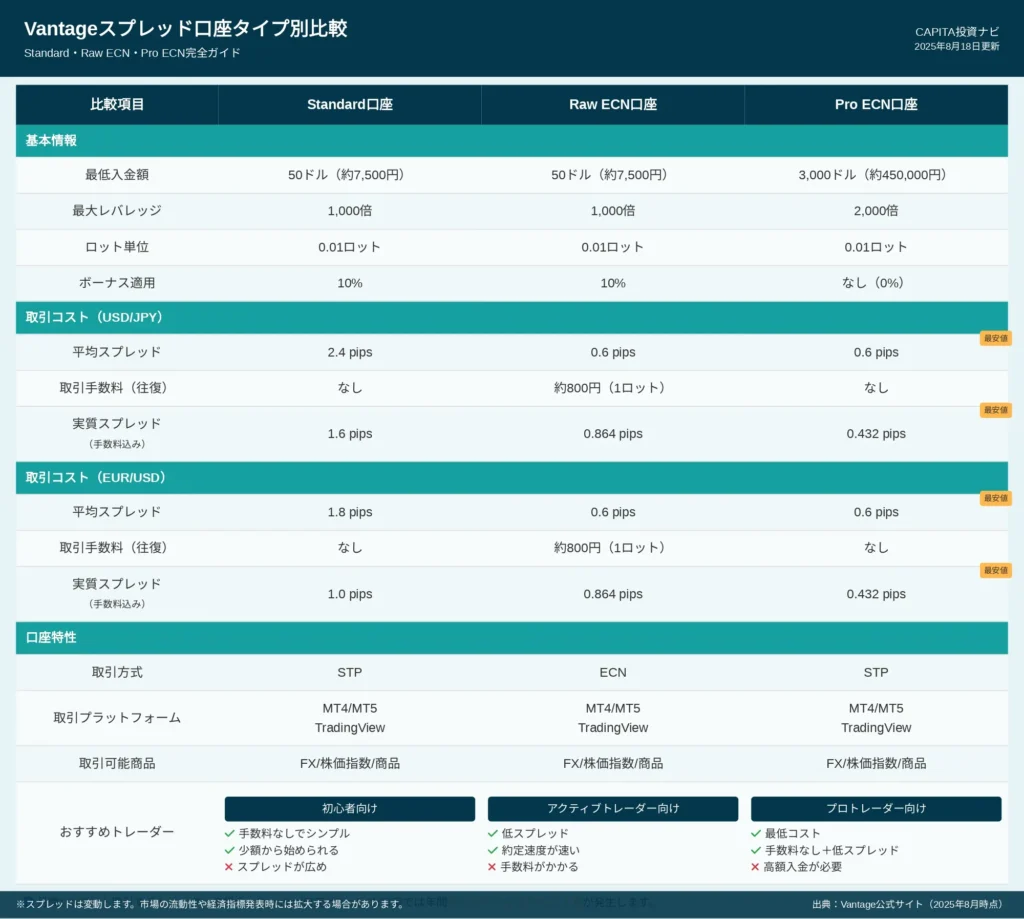Click the 出典:Vantage公式サイト source text
The width and height of the screenshot is (1024, 919).
pyautogui.click(x=909, y=904)
